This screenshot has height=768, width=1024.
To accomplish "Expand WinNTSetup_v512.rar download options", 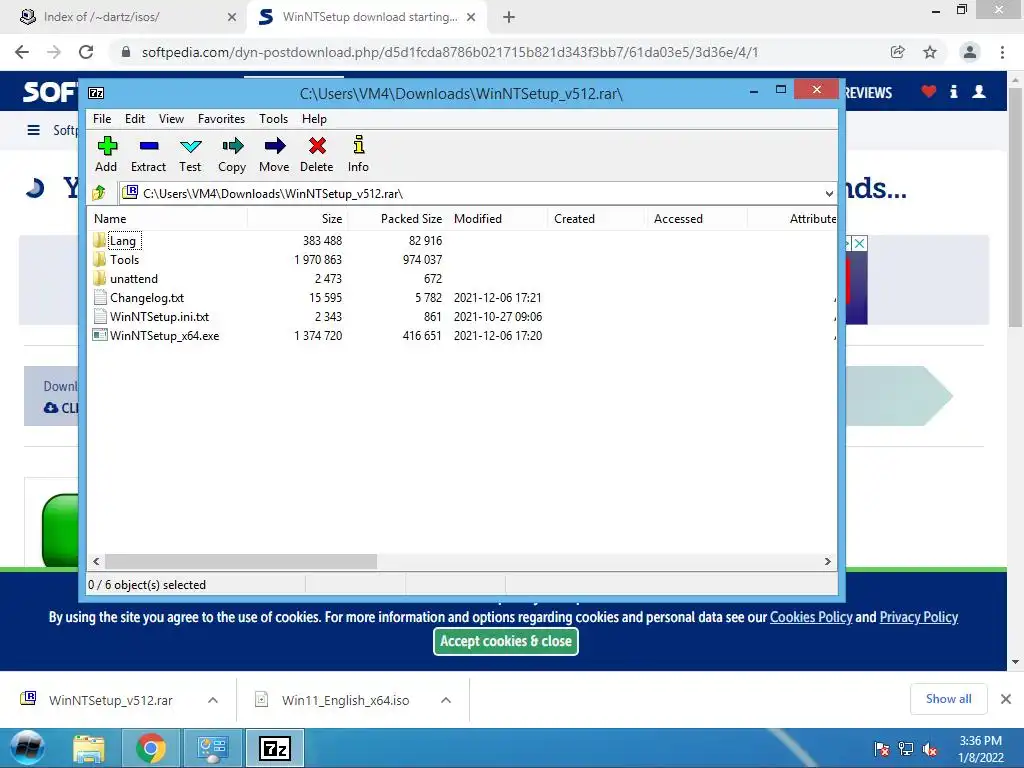I will pyautogui.click(x=213, y=700).
